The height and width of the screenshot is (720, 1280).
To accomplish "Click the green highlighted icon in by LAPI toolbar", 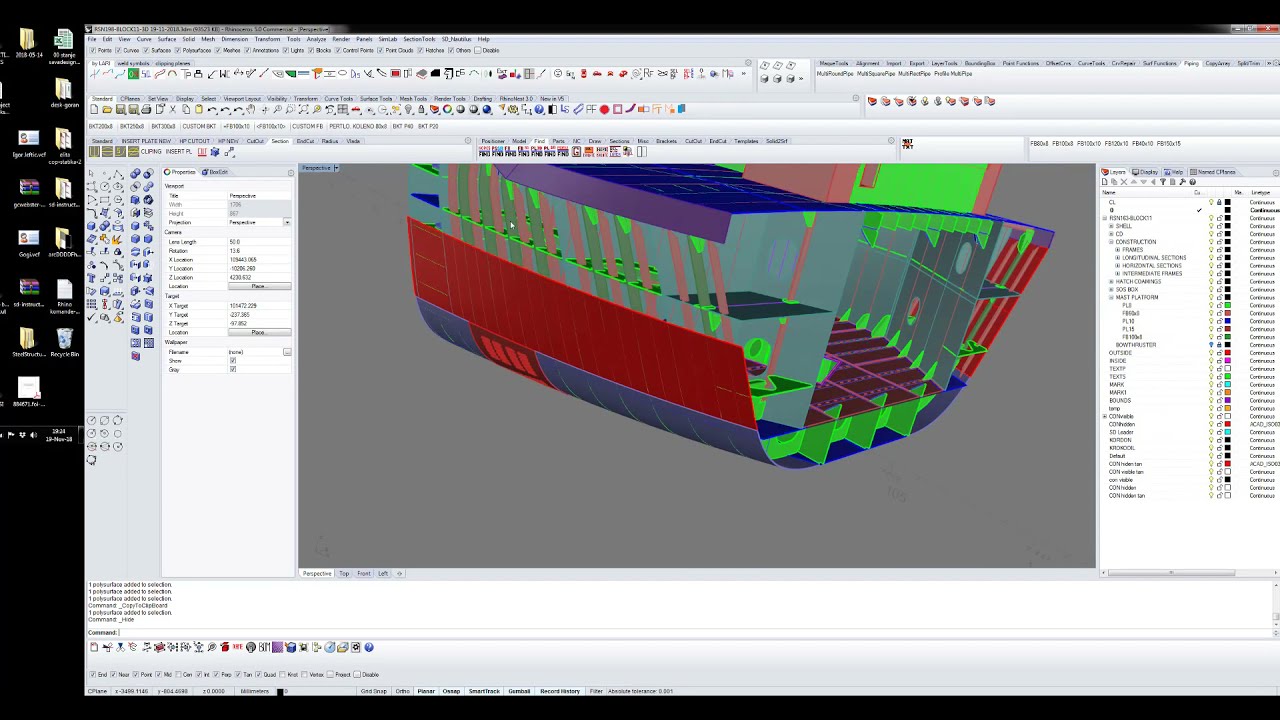I will click(x=133, y=74).
